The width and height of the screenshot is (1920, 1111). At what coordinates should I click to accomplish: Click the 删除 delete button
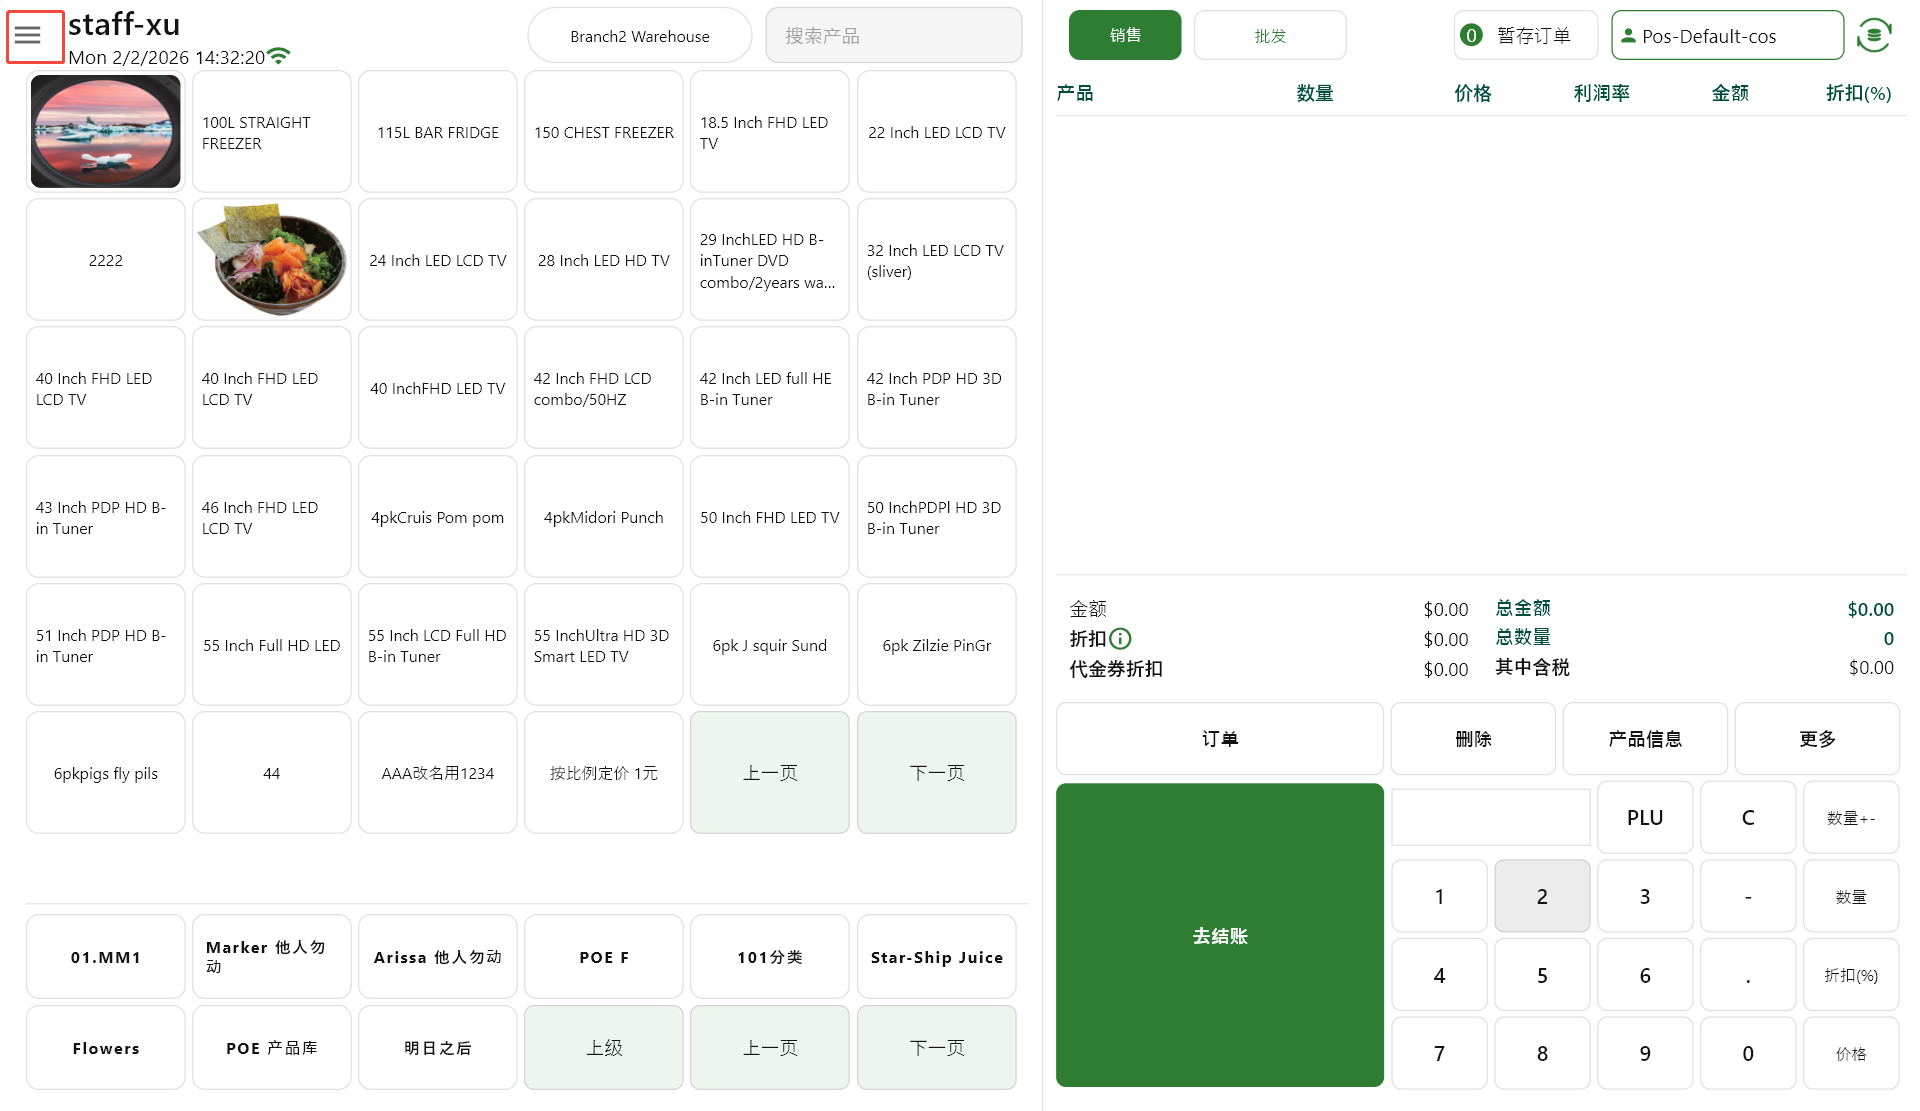[1472, 739]
